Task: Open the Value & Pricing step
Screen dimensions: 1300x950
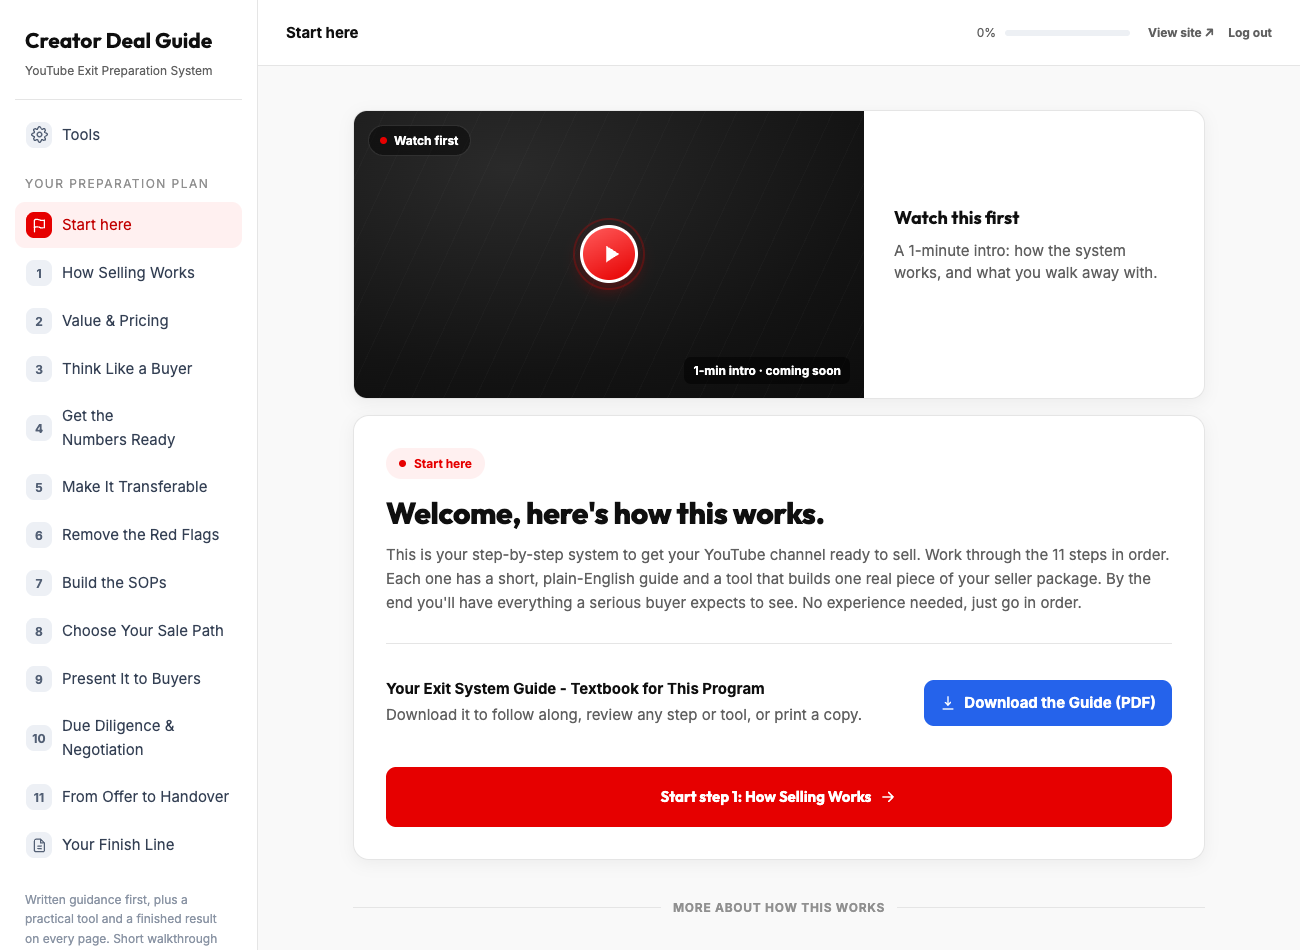Action: [129, 321]
